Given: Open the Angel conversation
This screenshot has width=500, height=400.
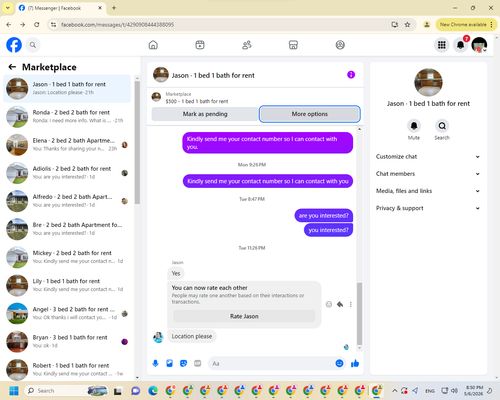Looking at the screenshot, I should pyautogui.click(x=67, y=314).
